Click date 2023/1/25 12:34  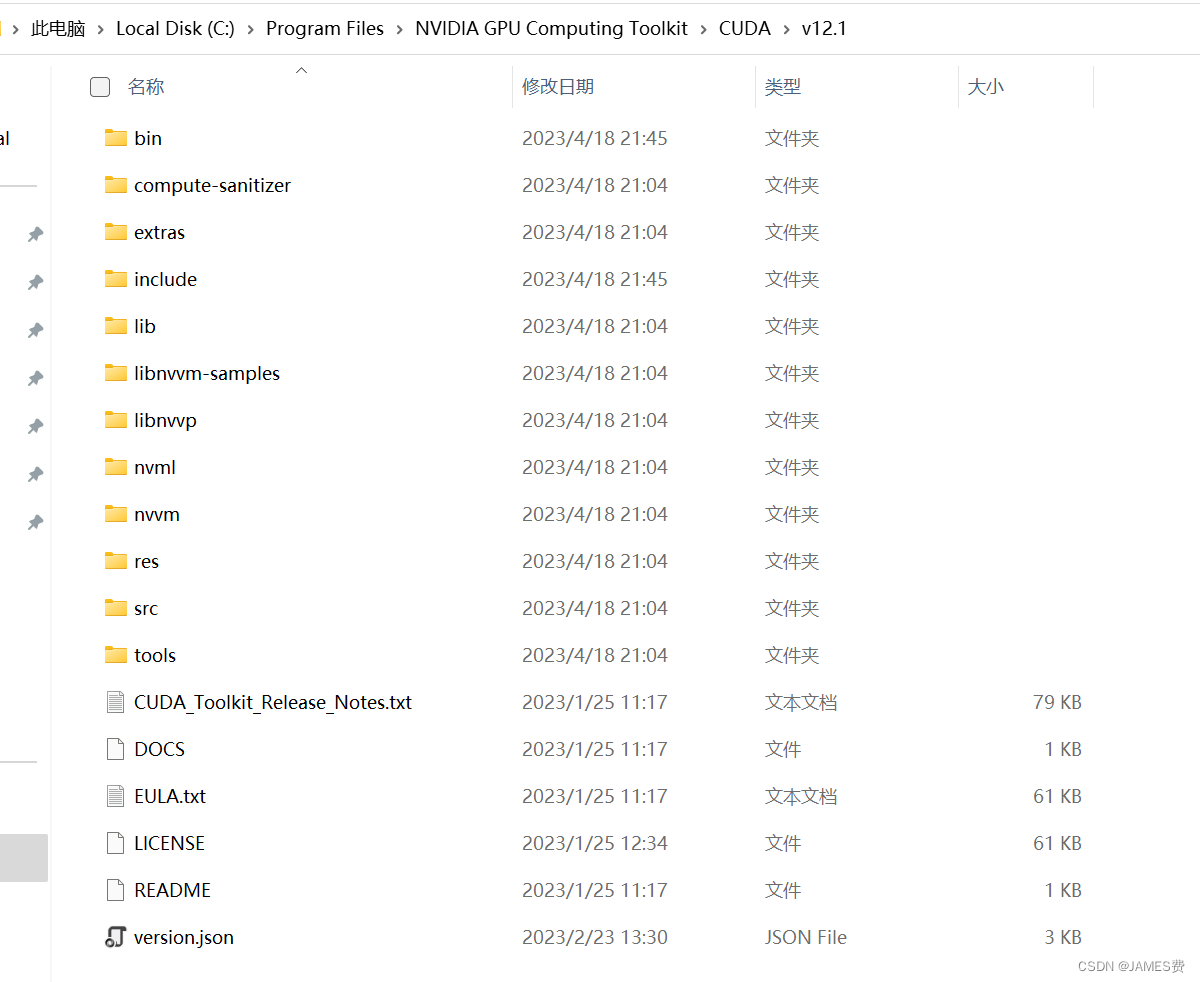pos(595,843)
